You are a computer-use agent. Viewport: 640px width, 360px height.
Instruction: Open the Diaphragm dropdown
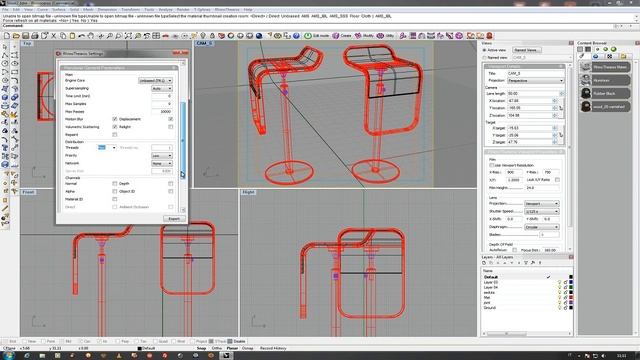click(542, 227)
